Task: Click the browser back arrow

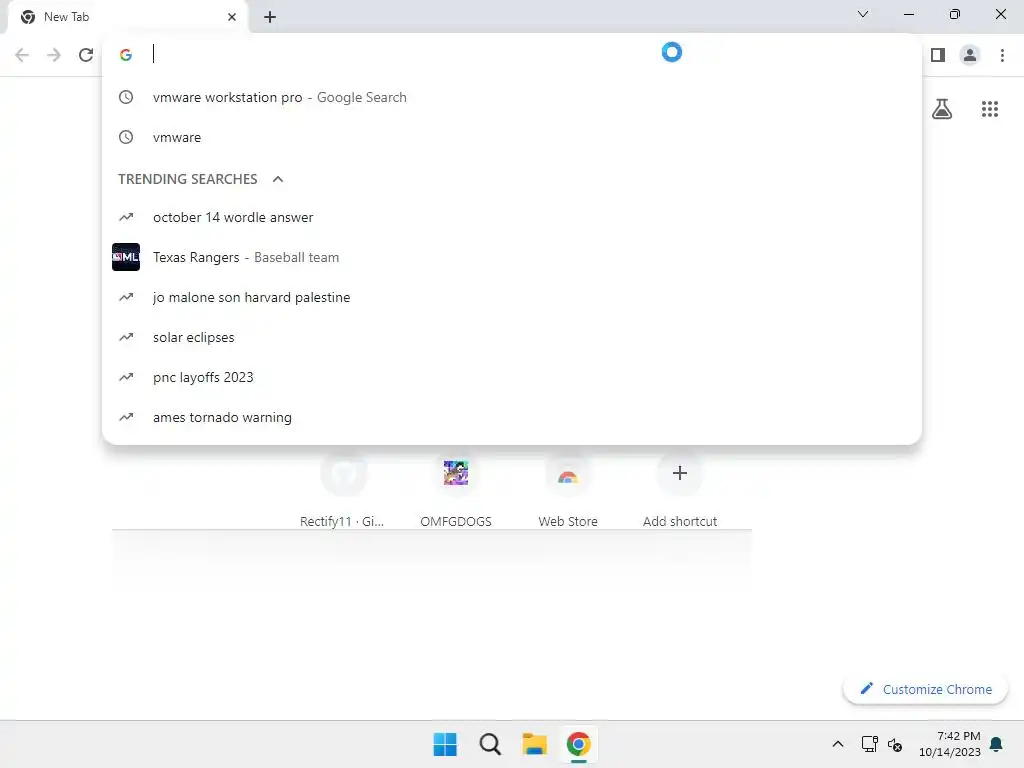Action: coord(22,55)
